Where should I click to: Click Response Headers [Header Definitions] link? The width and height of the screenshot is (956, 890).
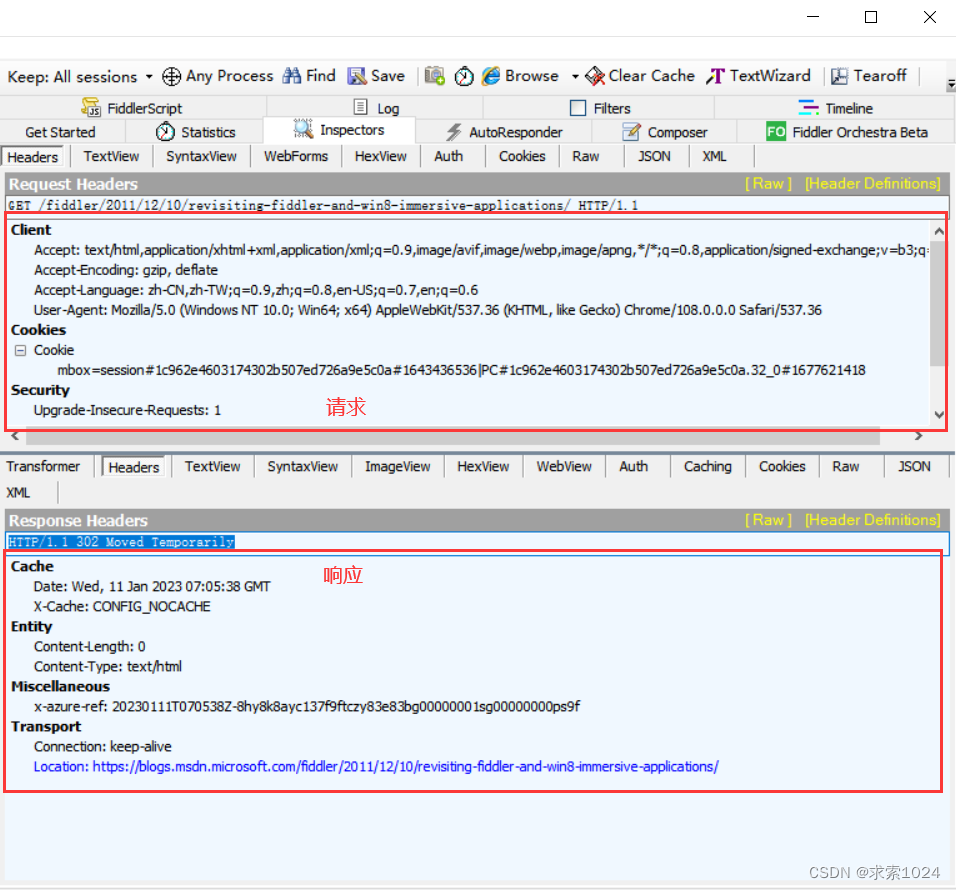(x=872, y=520)
